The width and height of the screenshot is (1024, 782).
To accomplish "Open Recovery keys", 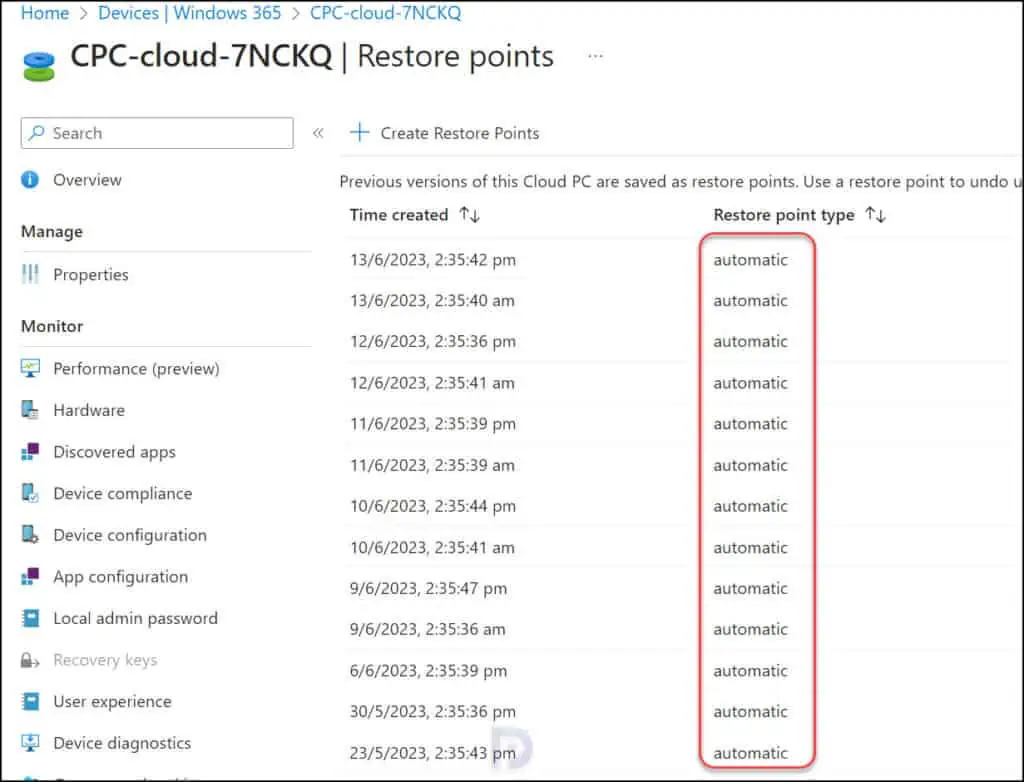I will pyautogui.click(x=105, y=660).
